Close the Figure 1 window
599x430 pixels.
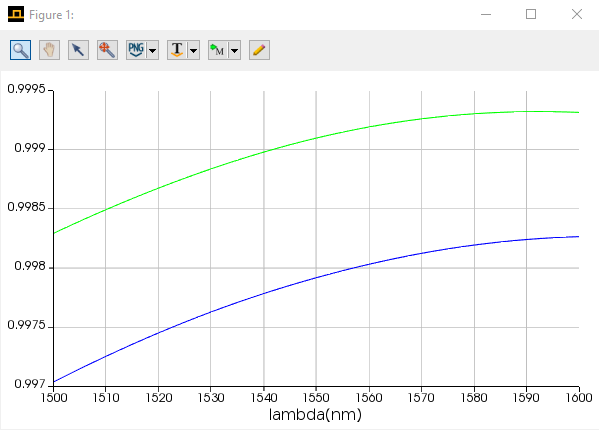577,14
